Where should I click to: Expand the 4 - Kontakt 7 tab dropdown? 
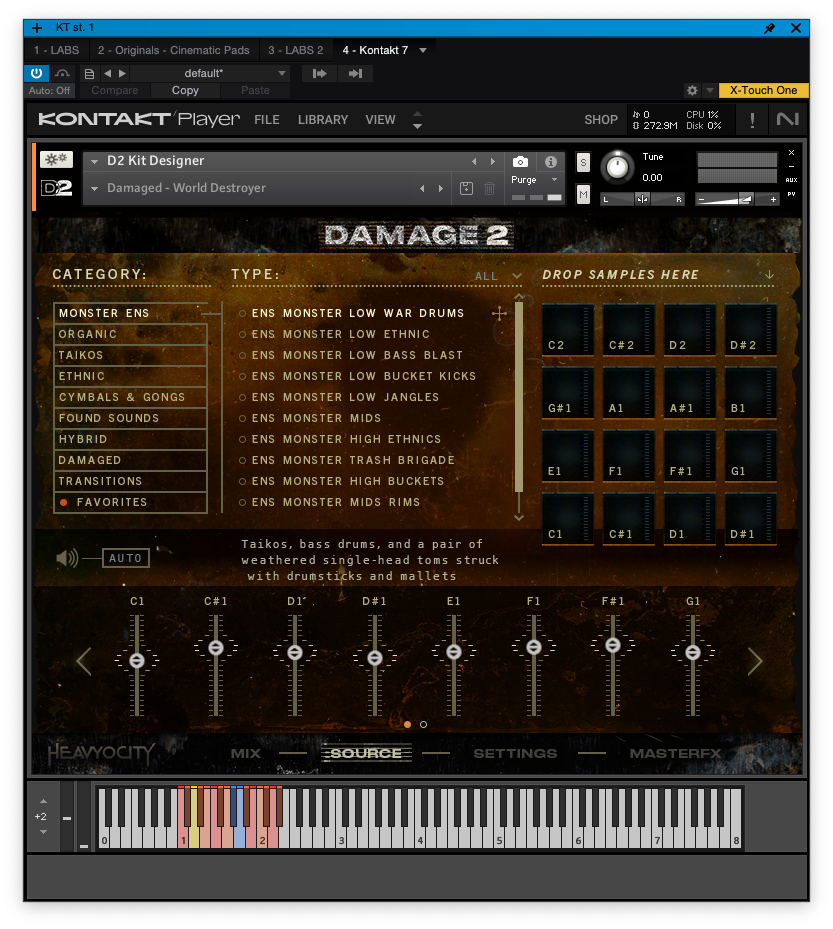pyautogui.click(x=423, y=50)
